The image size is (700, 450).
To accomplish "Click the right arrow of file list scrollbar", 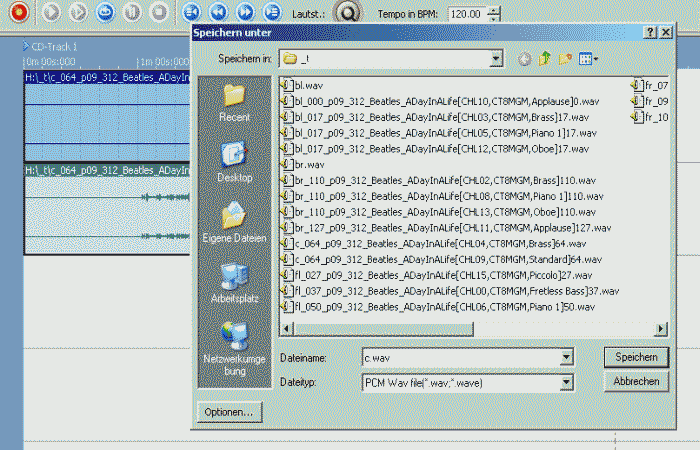I will 661,328.
